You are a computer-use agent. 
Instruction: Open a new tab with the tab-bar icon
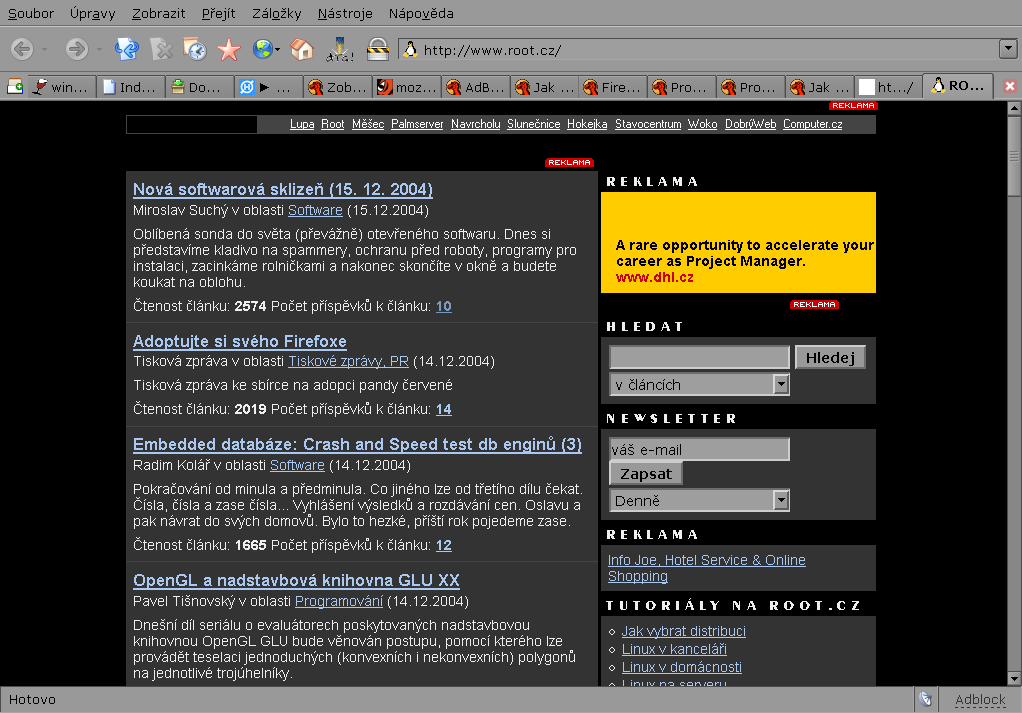(x=15, y=87)
